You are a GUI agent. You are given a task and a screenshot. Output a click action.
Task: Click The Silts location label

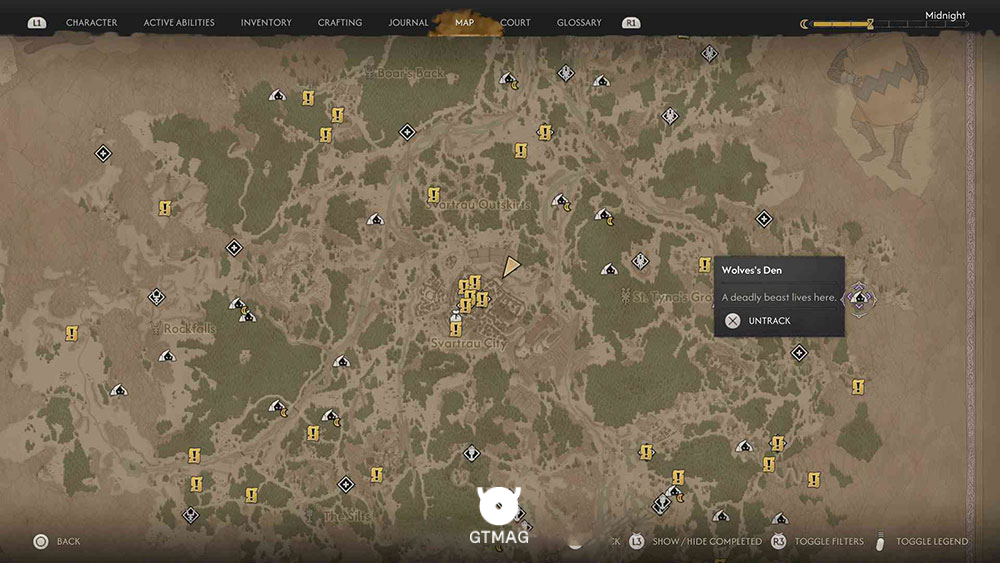click(346, 516)
